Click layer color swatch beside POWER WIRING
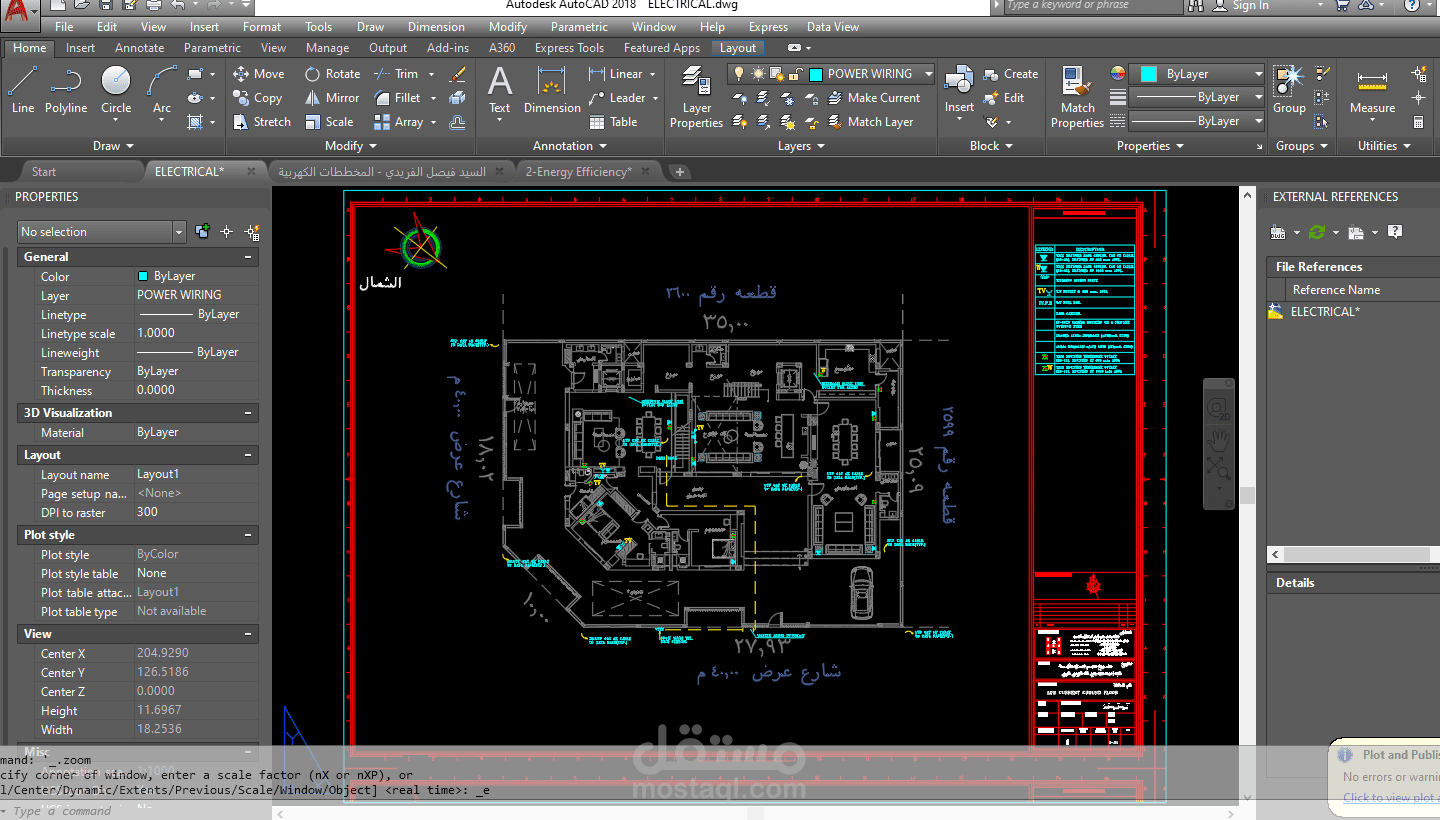 816,74
